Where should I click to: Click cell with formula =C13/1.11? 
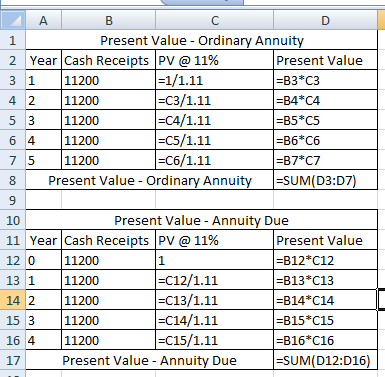[215, 300]
